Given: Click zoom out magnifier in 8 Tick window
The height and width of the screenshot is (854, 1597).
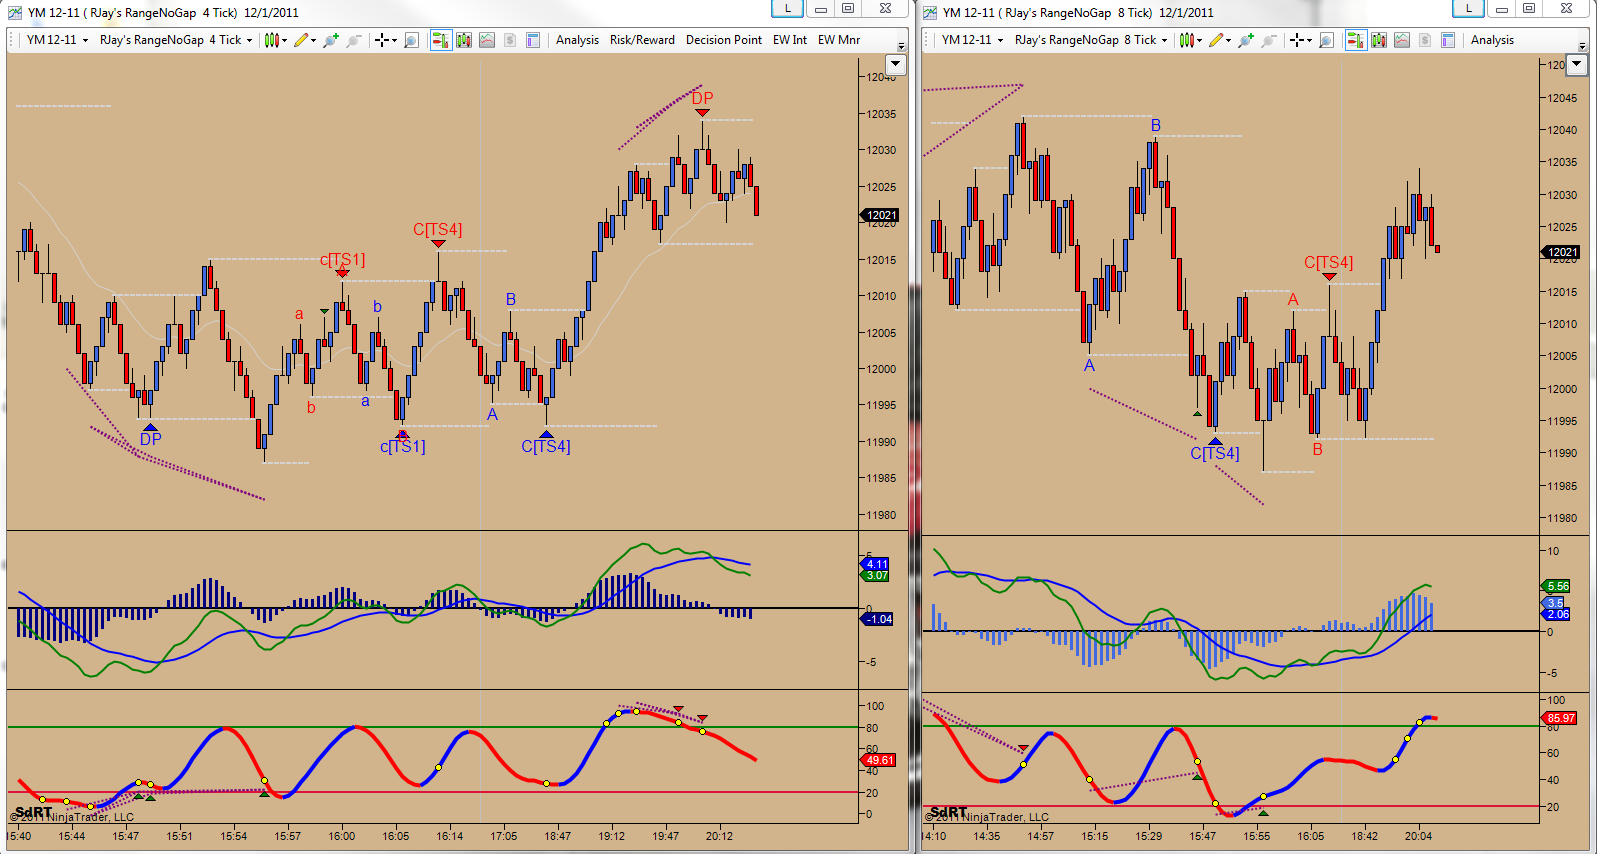Looking at the screenshot, I should 1269,40.
